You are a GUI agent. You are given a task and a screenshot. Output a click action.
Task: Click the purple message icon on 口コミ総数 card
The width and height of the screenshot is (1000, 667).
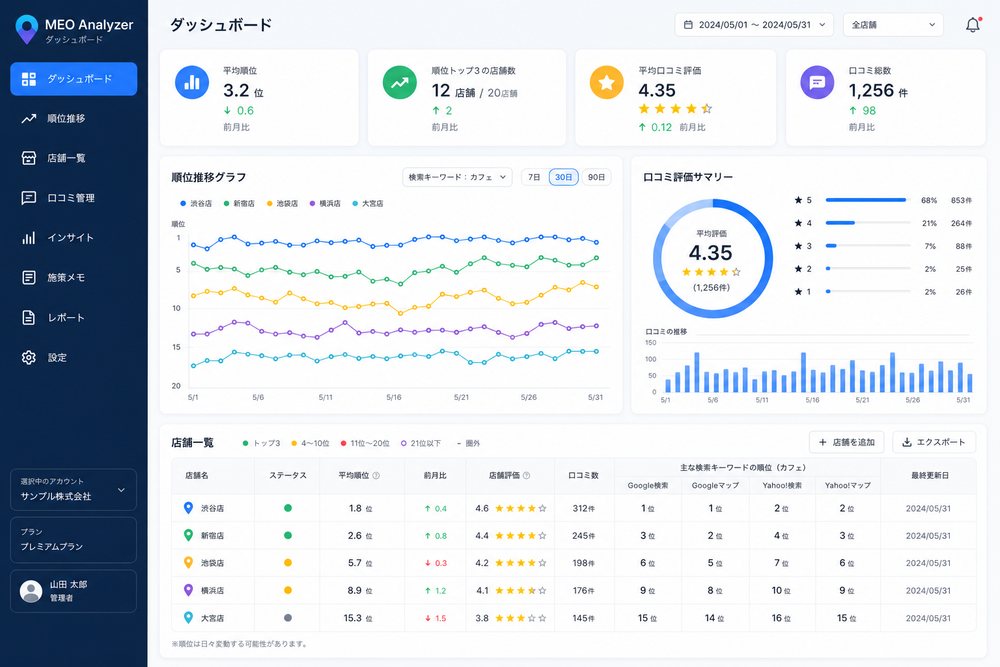coord(817,82)
